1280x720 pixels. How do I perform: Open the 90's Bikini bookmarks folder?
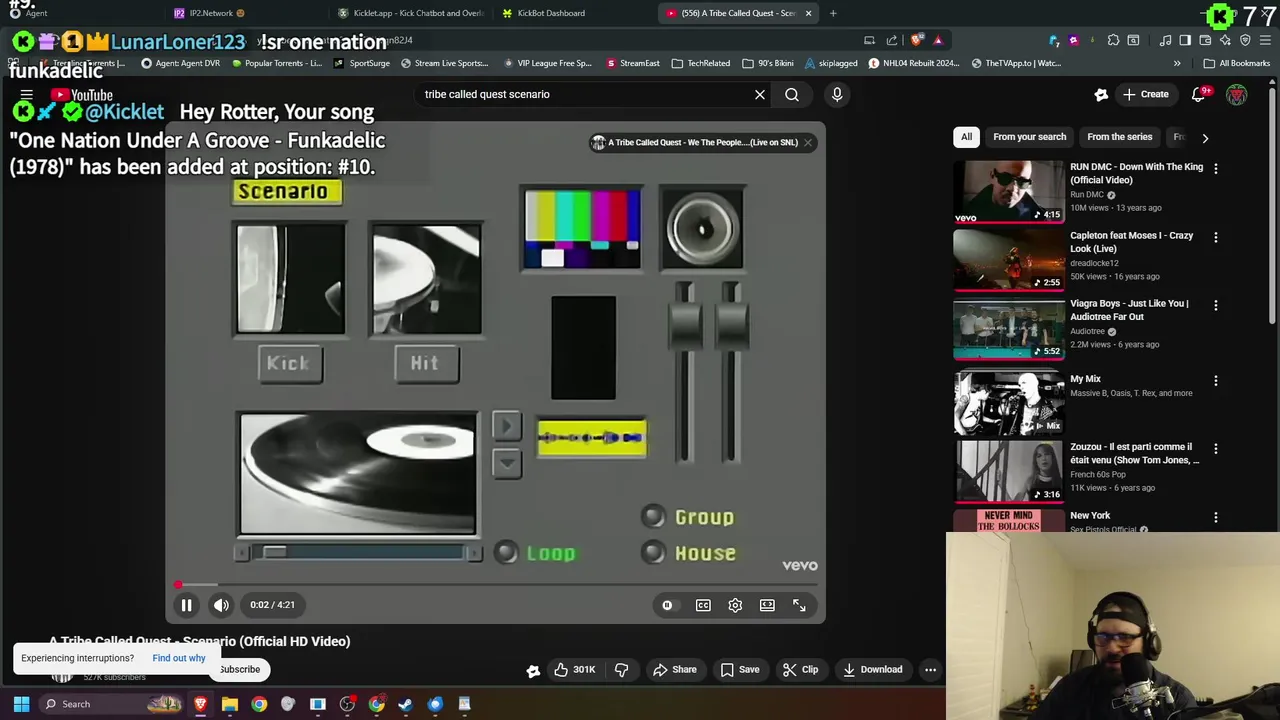pyautogui.click(x=768, y=63)
